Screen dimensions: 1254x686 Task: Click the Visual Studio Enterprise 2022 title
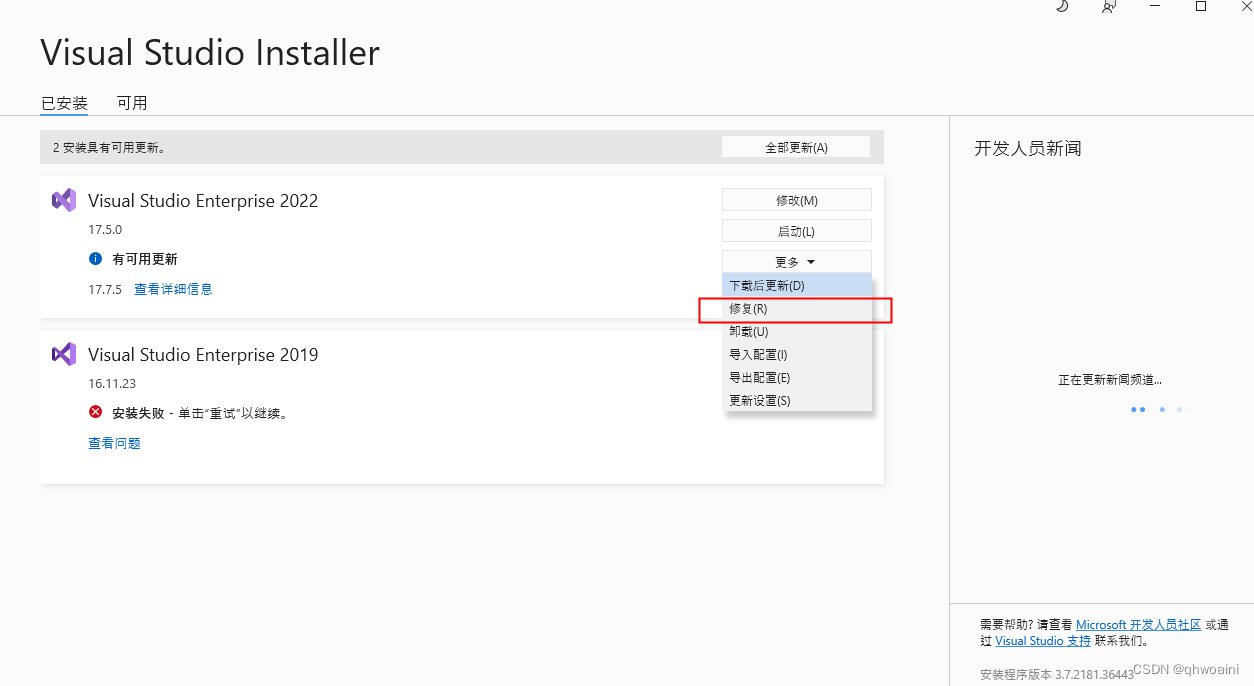click(x=203, y=200)
